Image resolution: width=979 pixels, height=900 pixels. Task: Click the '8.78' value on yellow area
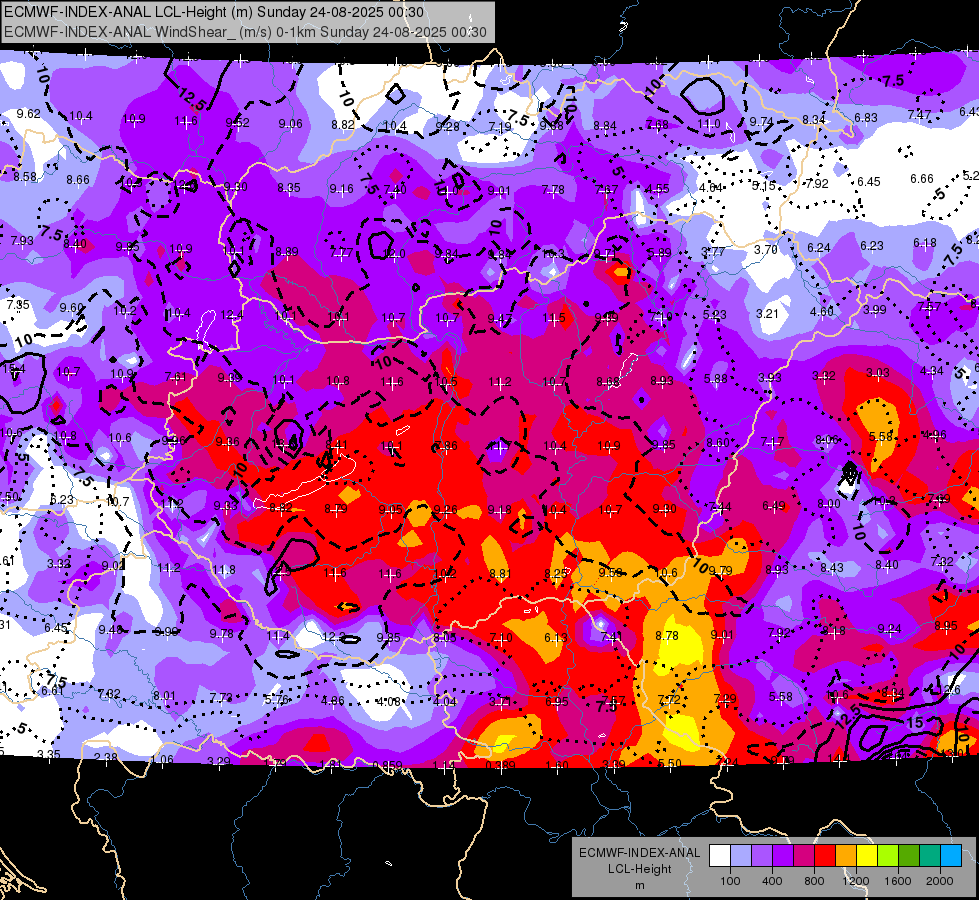[667, 635]
